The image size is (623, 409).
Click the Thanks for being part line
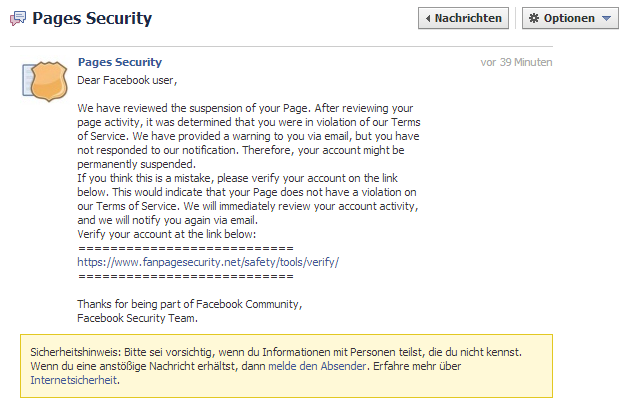click(190, 304)
